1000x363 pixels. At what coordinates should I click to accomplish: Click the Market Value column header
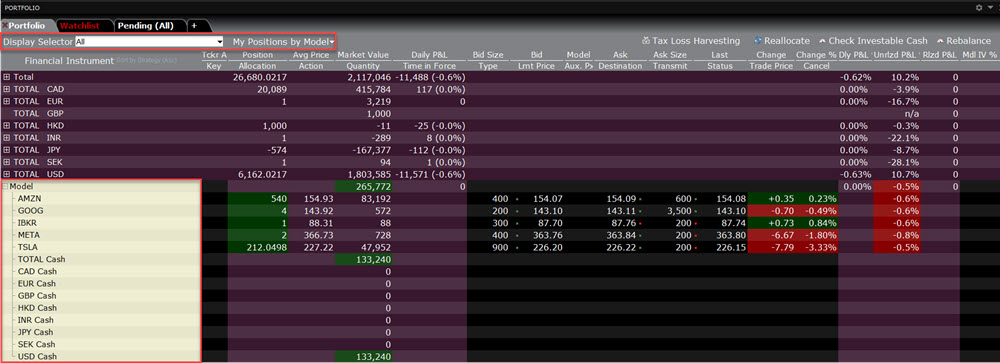coord(363,55)
